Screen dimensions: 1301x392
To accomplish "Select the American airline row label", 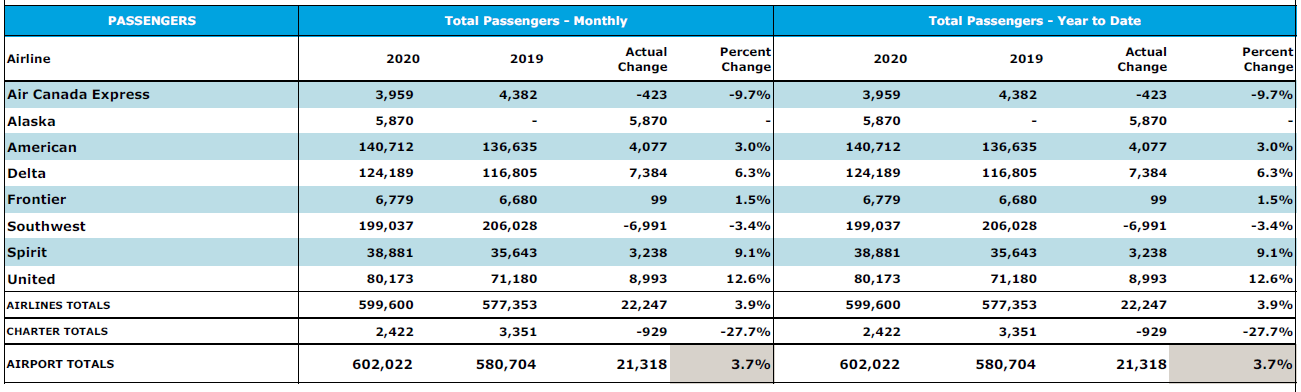I will pos(41,147).
